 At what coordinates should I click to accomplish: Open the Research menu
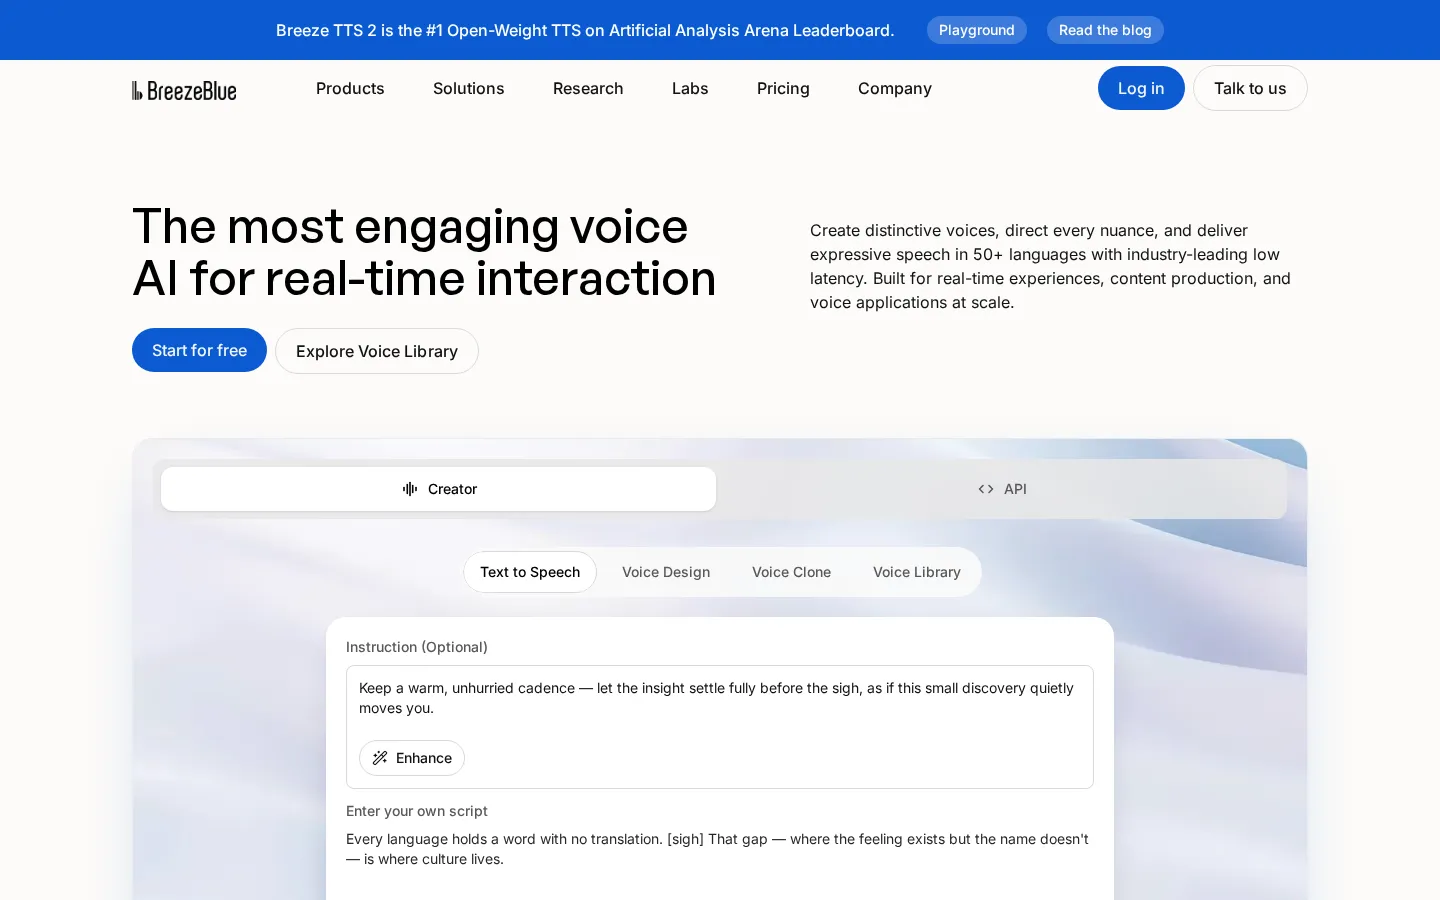coord(588,88)
